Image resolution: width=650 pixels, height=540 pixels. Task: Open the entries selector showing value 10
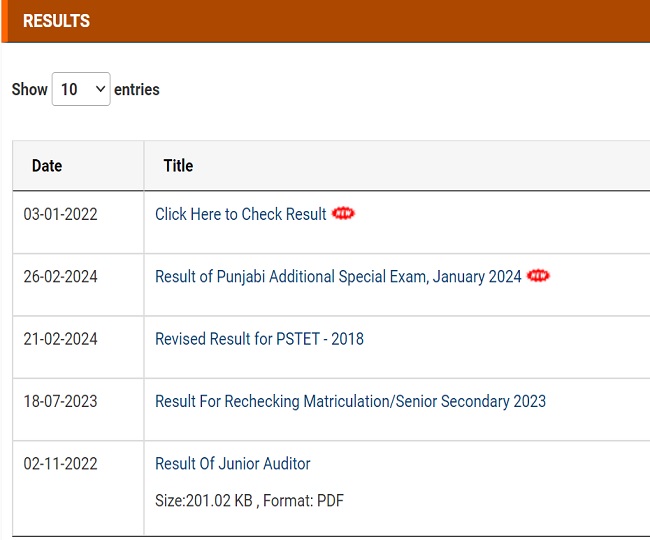81,89
